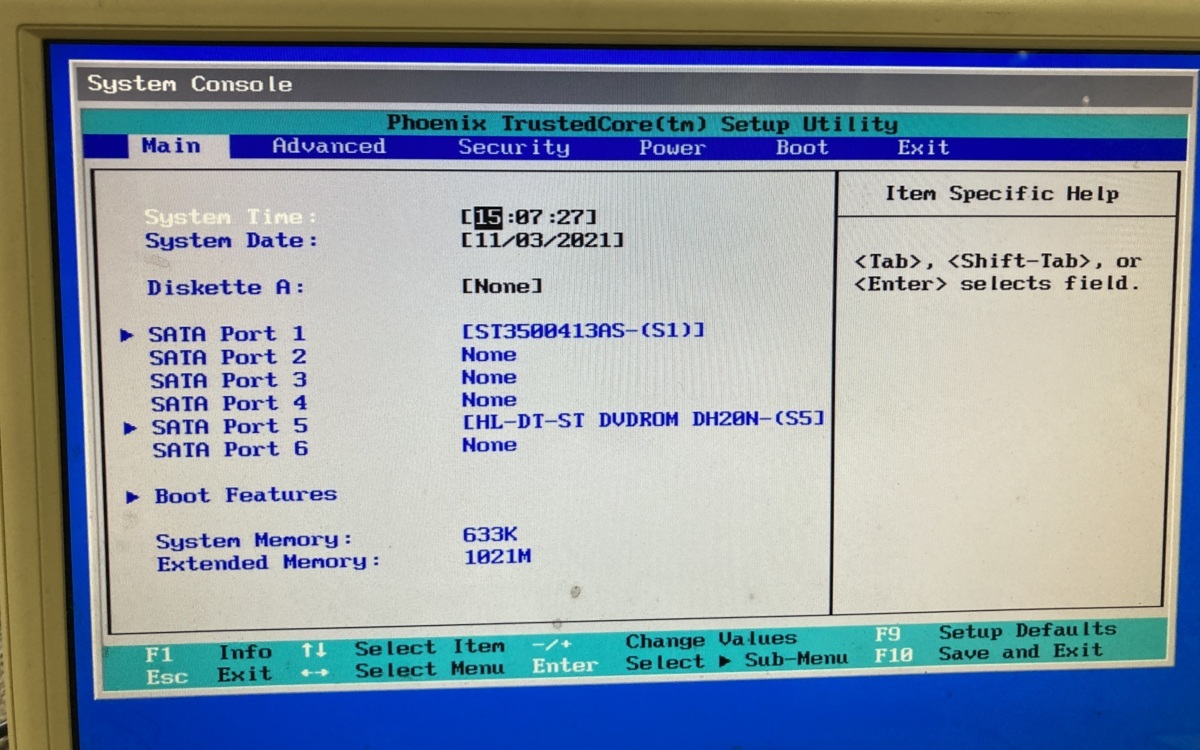Click the None value for SATA Port 6
The height and width of the screenshot is (750, 1200).
pos(490,445)
